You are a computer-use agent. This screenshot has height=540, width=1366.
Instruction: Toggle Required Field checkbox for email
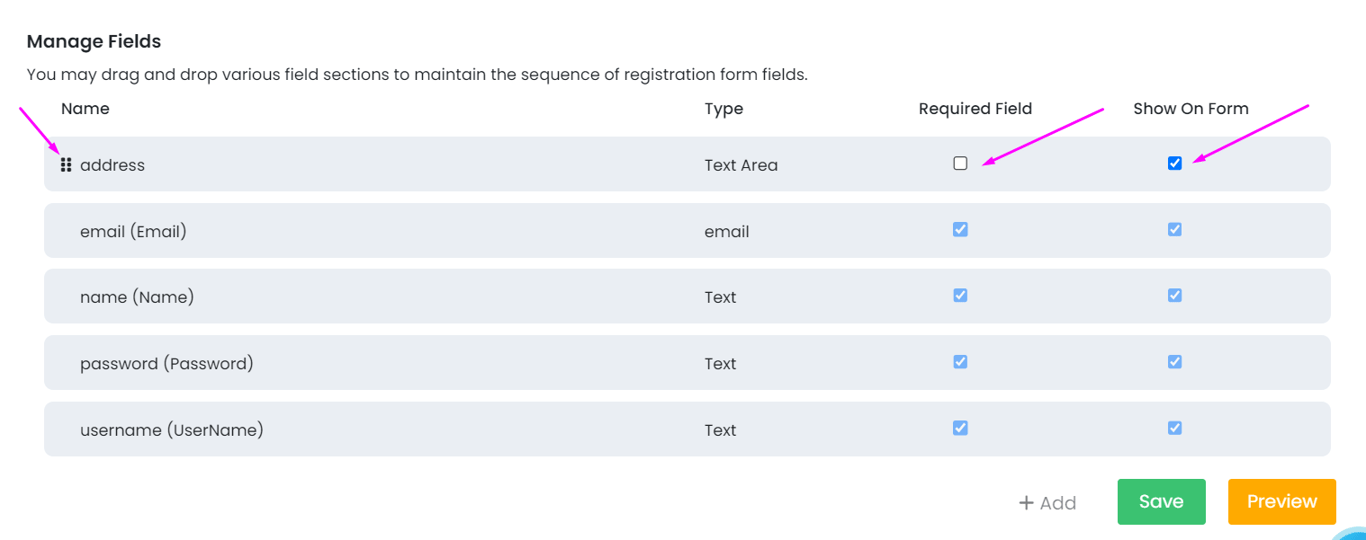(960, 229)
